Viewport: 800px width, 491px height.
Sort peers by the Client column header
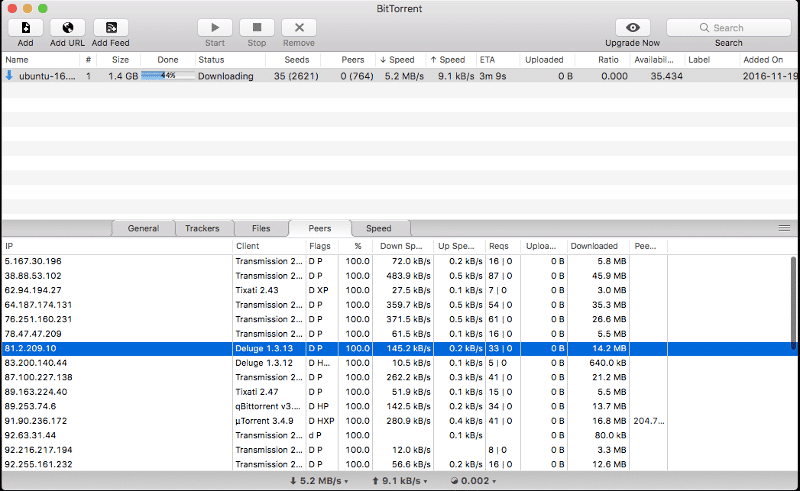click(x=269, y=246)
